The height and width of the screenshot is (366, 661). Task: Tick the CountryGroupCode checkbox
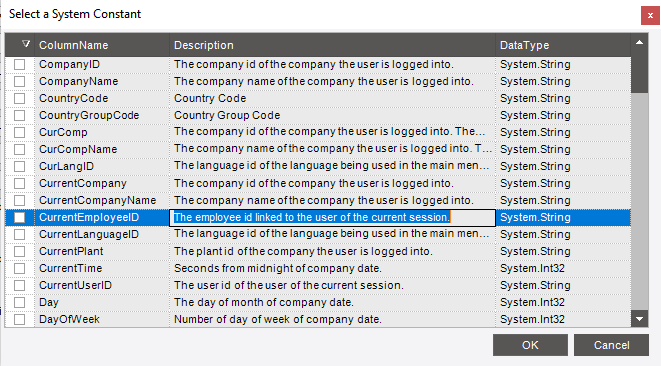19,116
